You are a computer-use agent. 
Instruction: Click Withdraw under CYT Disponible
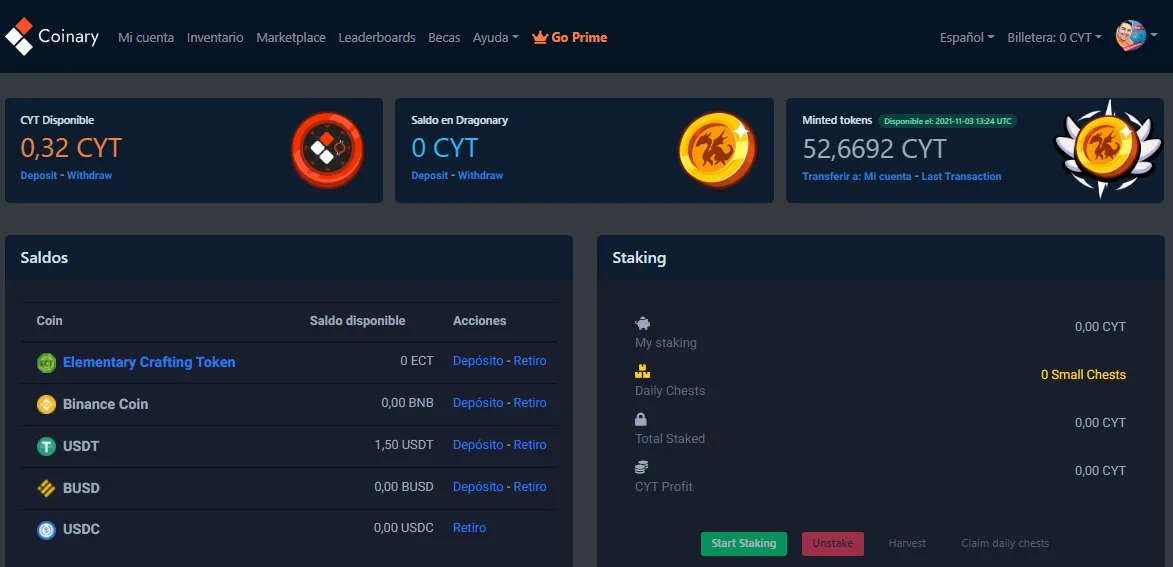click(90, 175)
